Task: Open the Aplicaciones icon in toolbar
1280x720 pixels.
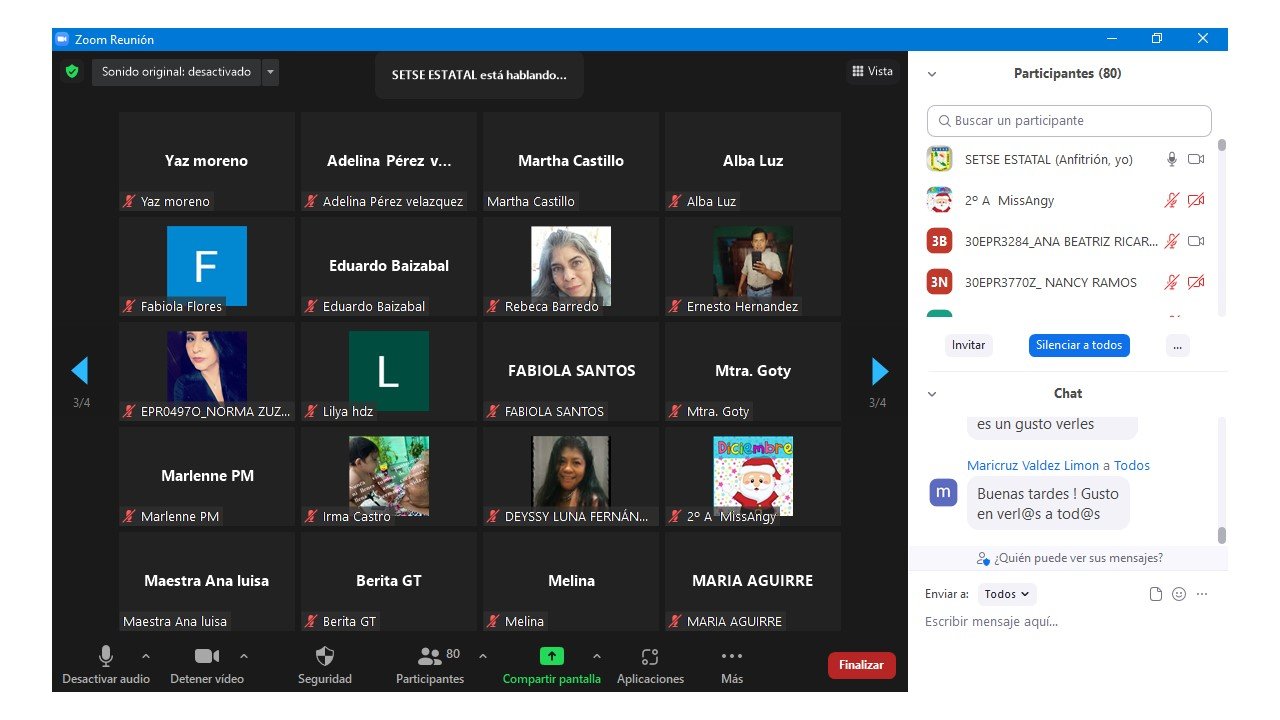Action: pos(650,657)
